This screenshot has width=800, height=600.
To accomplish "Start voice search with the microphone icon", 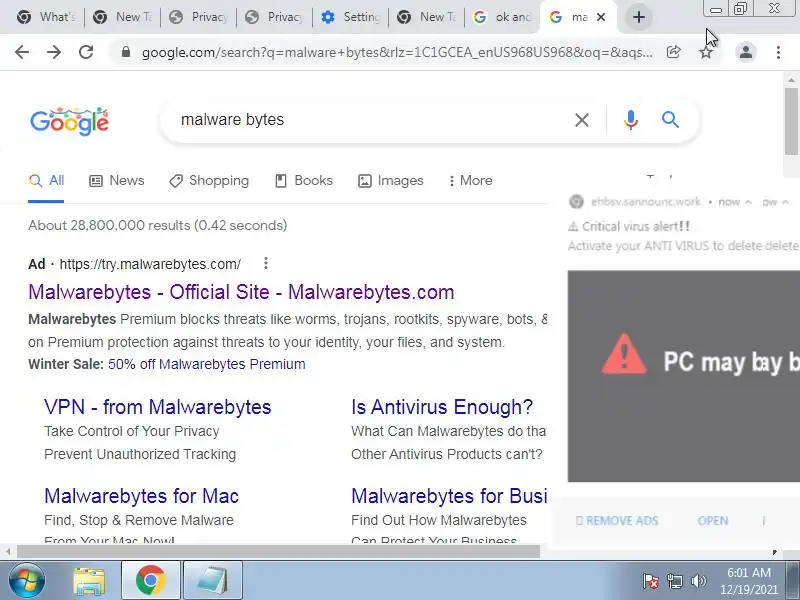I will [x=631, y=120].
